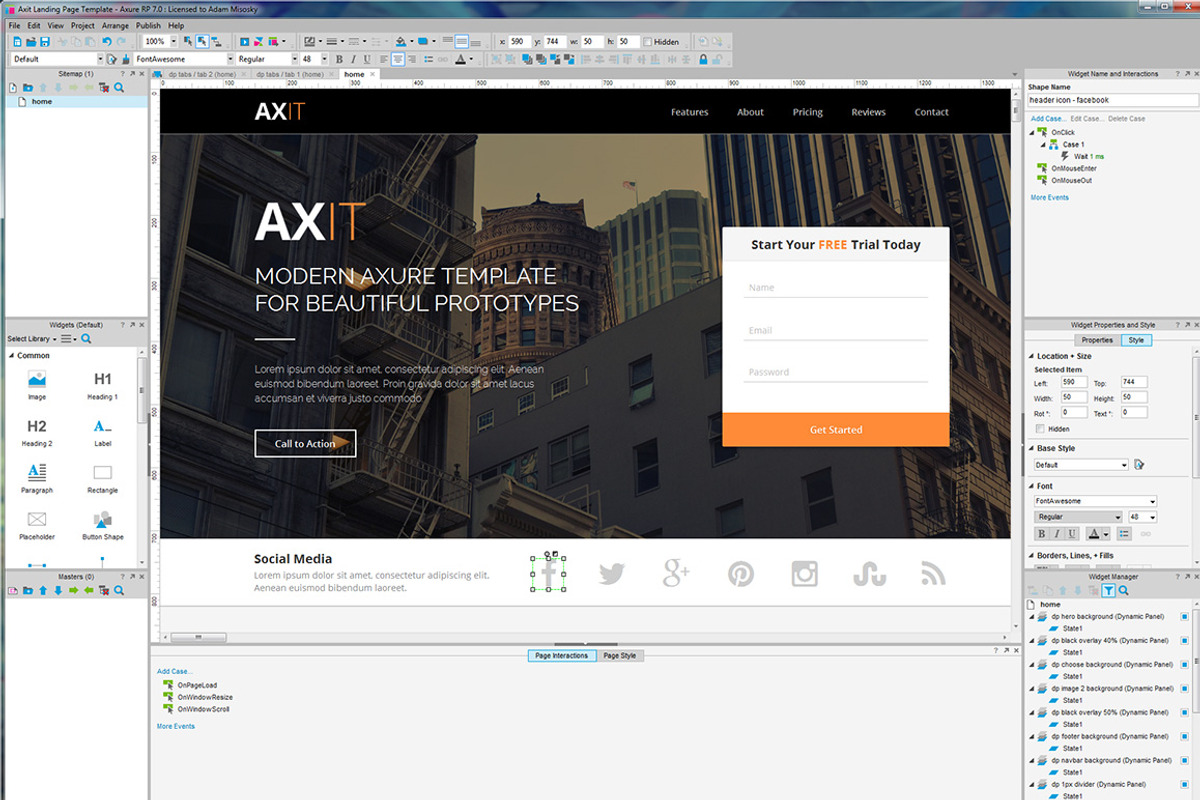
Task: Click the search icon in the Widgets panel
Action: [86, 339]
